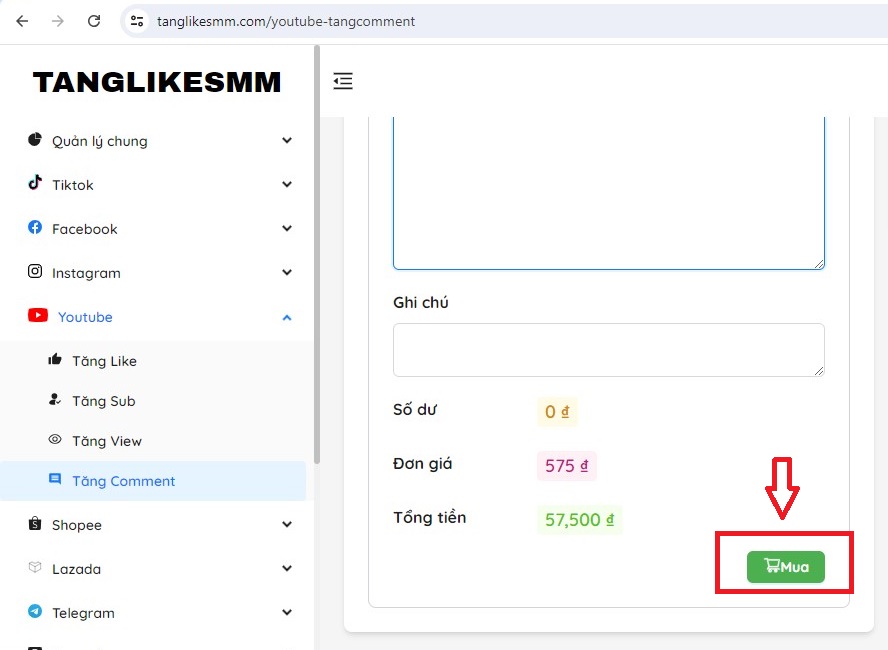Click the Shopee bag icon

coord(35,523)
